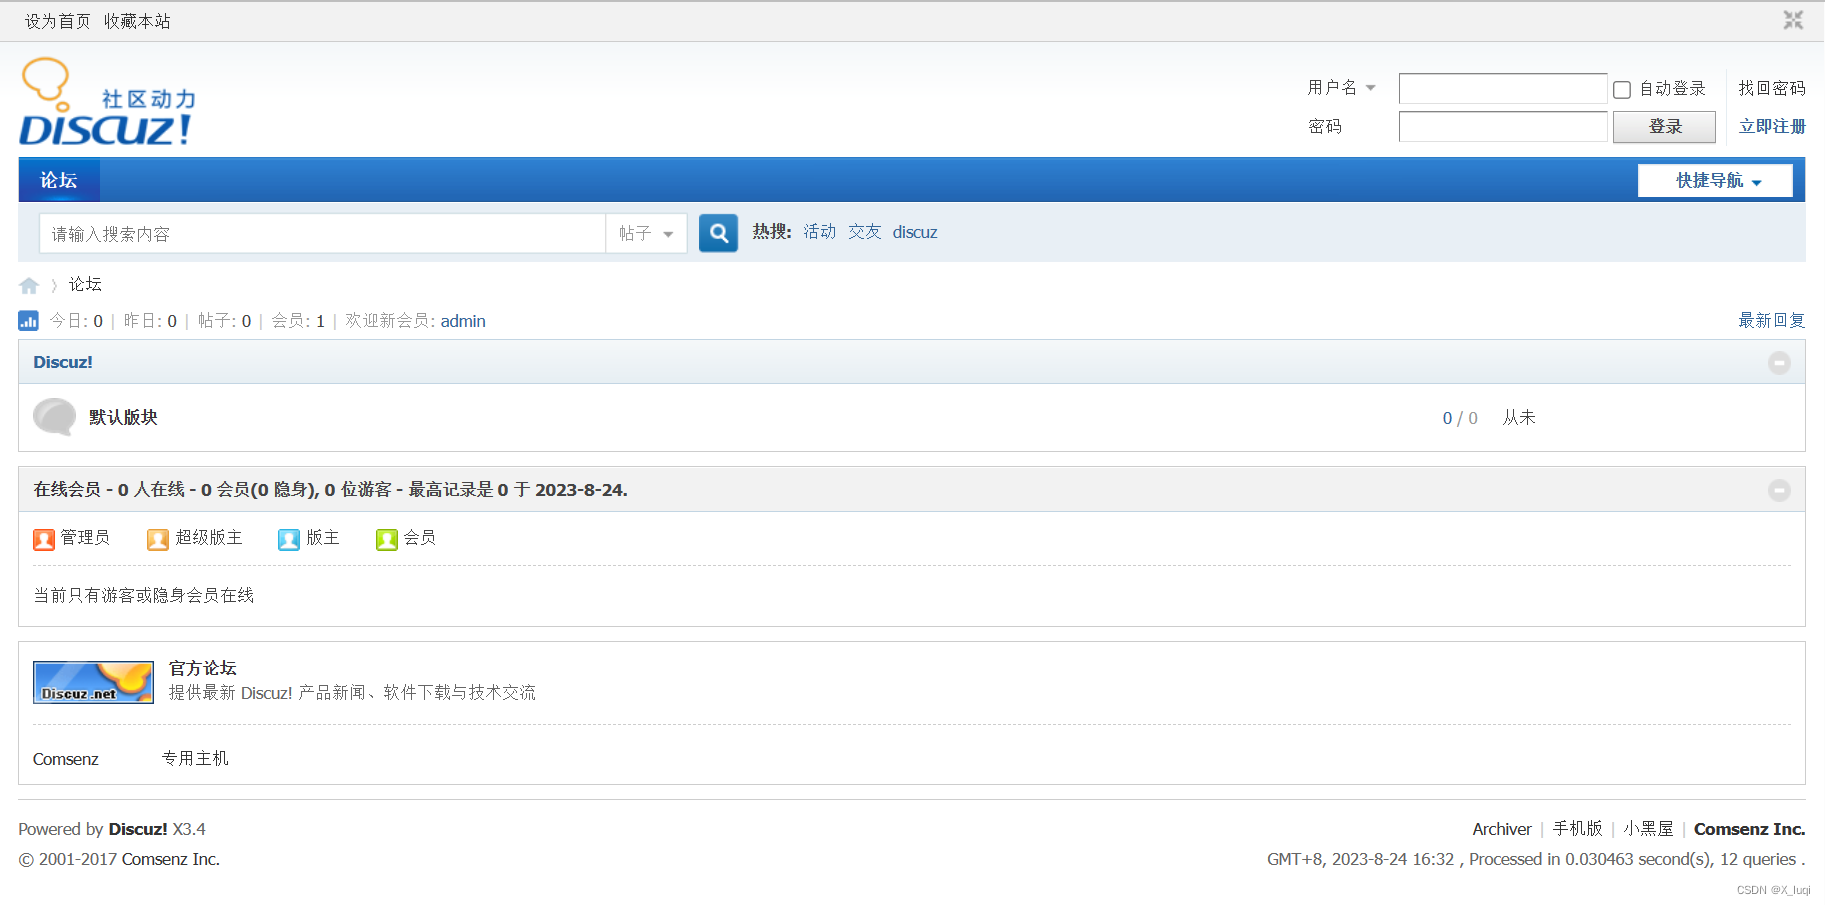This screenshot has width=1825, height=905.
Task: Click the 默认版块 speech bubble icon
Action: click(54, 417)
